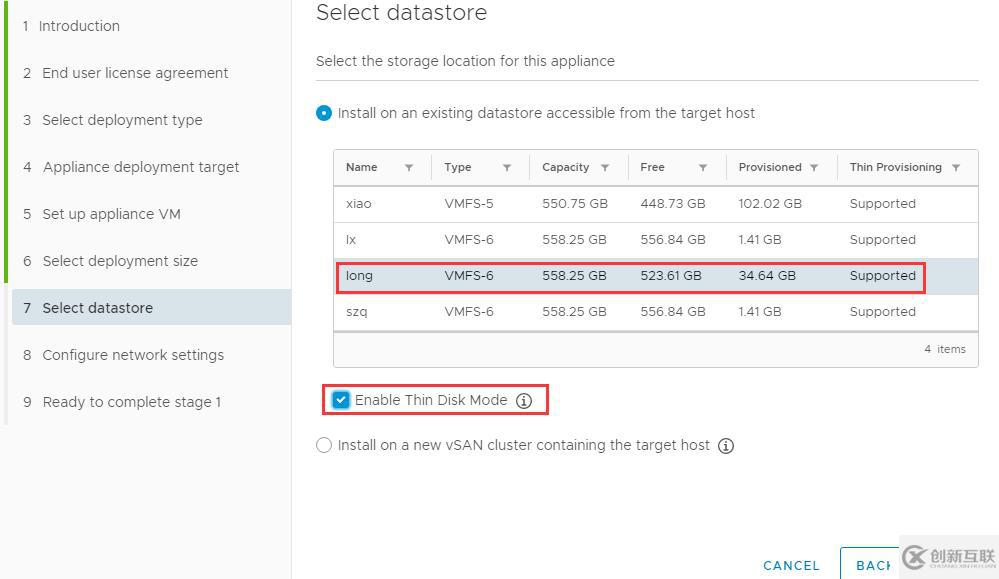The width and height of the screenshot is (999, 579).
Task: Select the lx datastore row
Action: [x=656, y=240]
